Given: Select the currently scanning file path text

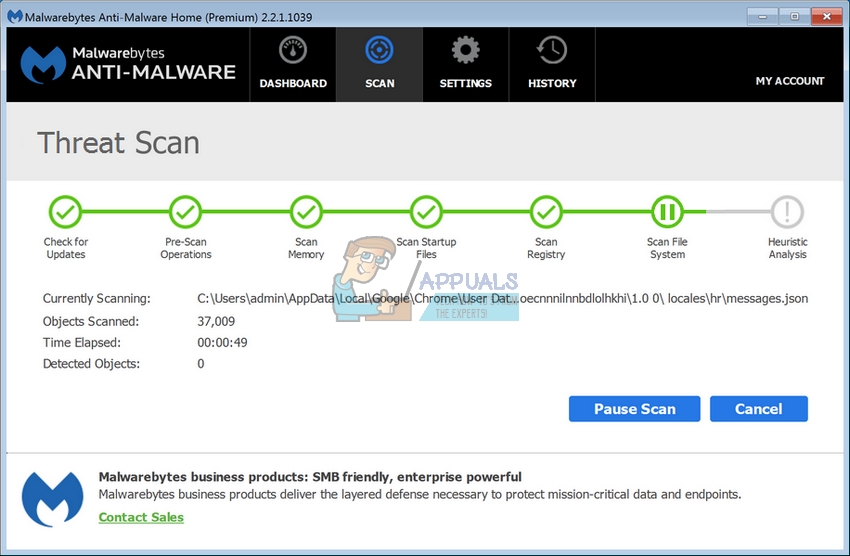Looking at the screenshot, I should (503, 299).
